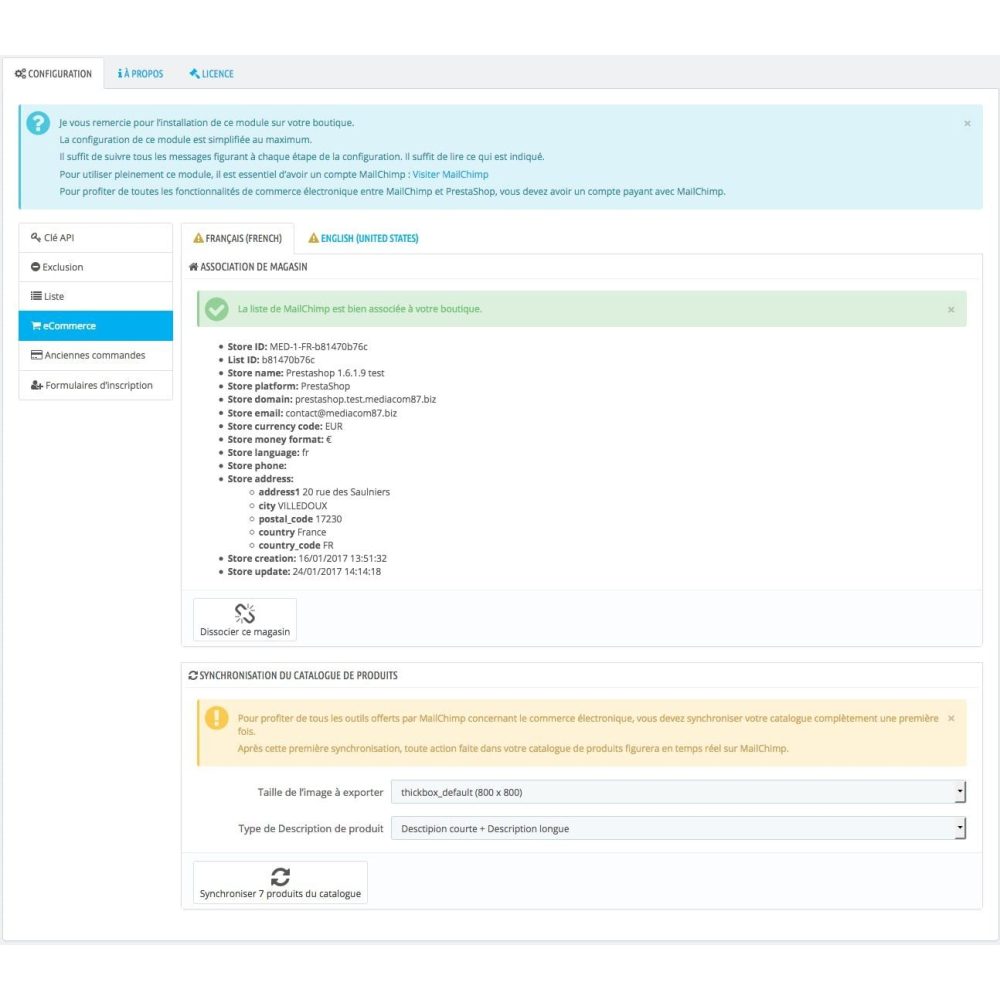
Task: Click the blue question mark info icon
Action: [38, 123]
